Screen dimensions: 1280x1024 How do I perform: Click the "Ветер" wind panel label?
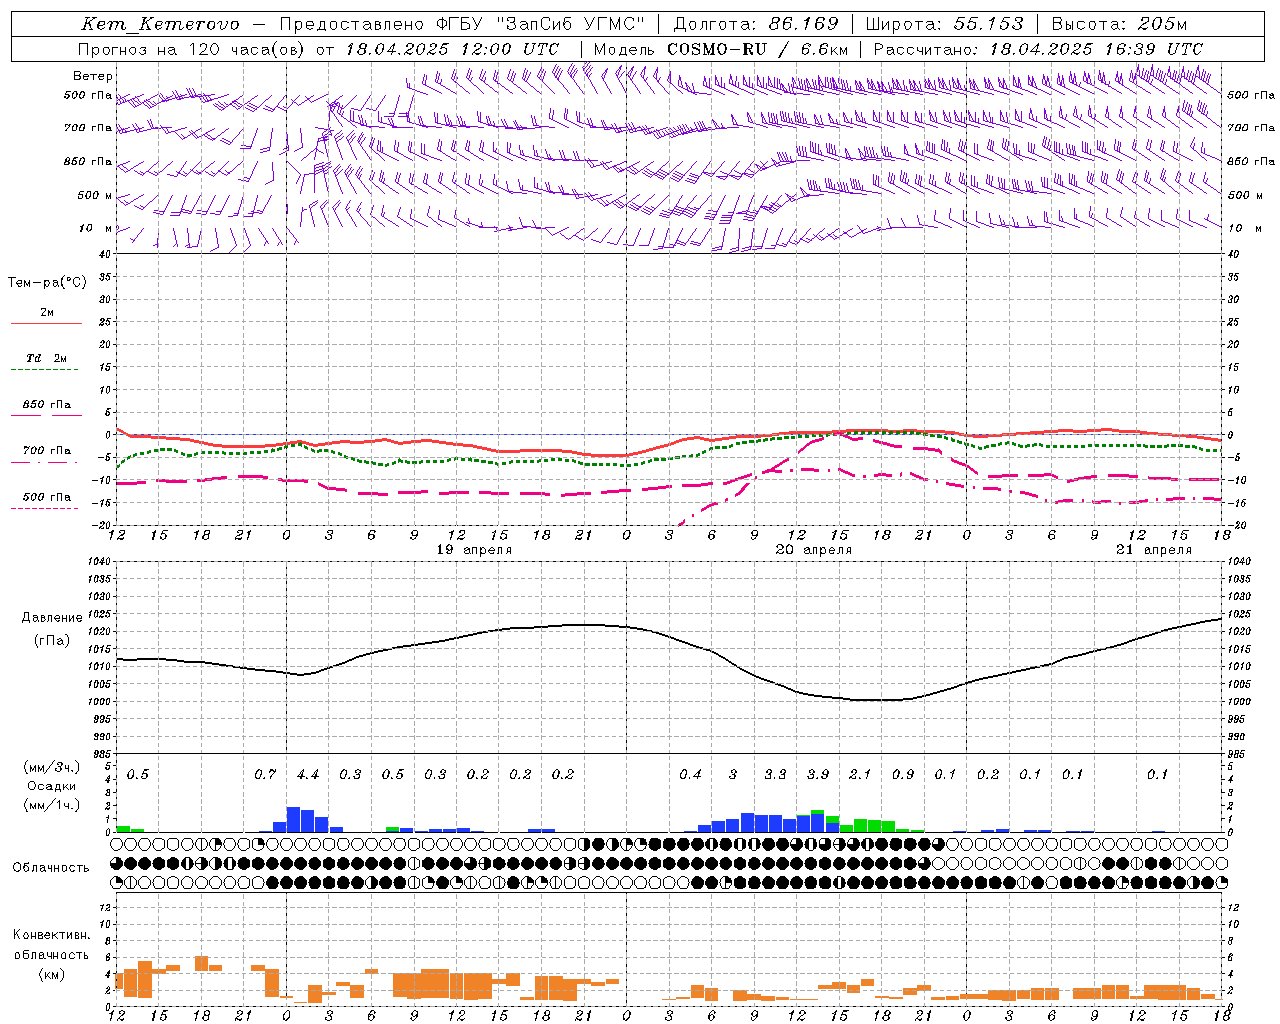click(93, 76)
